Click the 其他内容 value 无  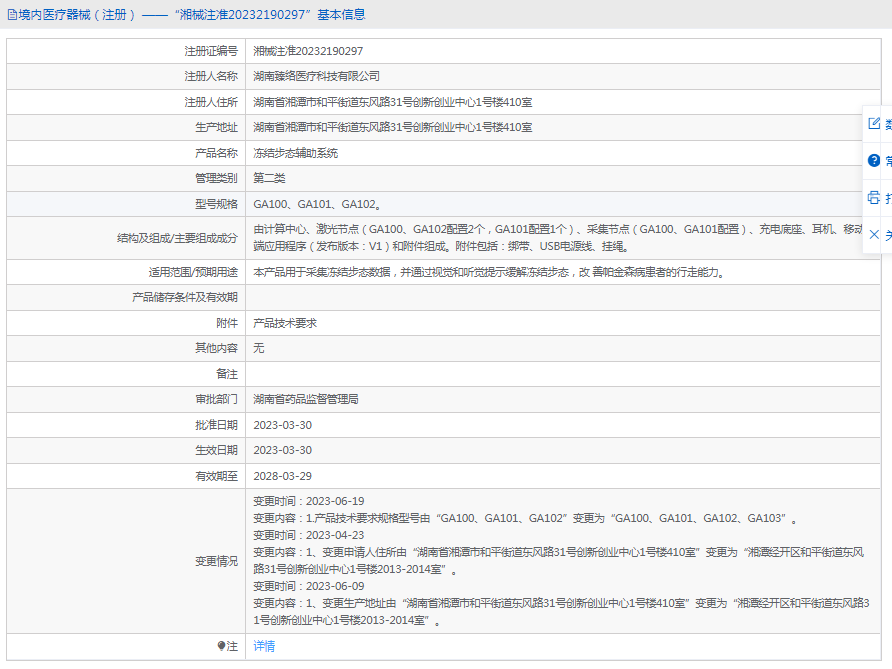[x=259, y=348]
